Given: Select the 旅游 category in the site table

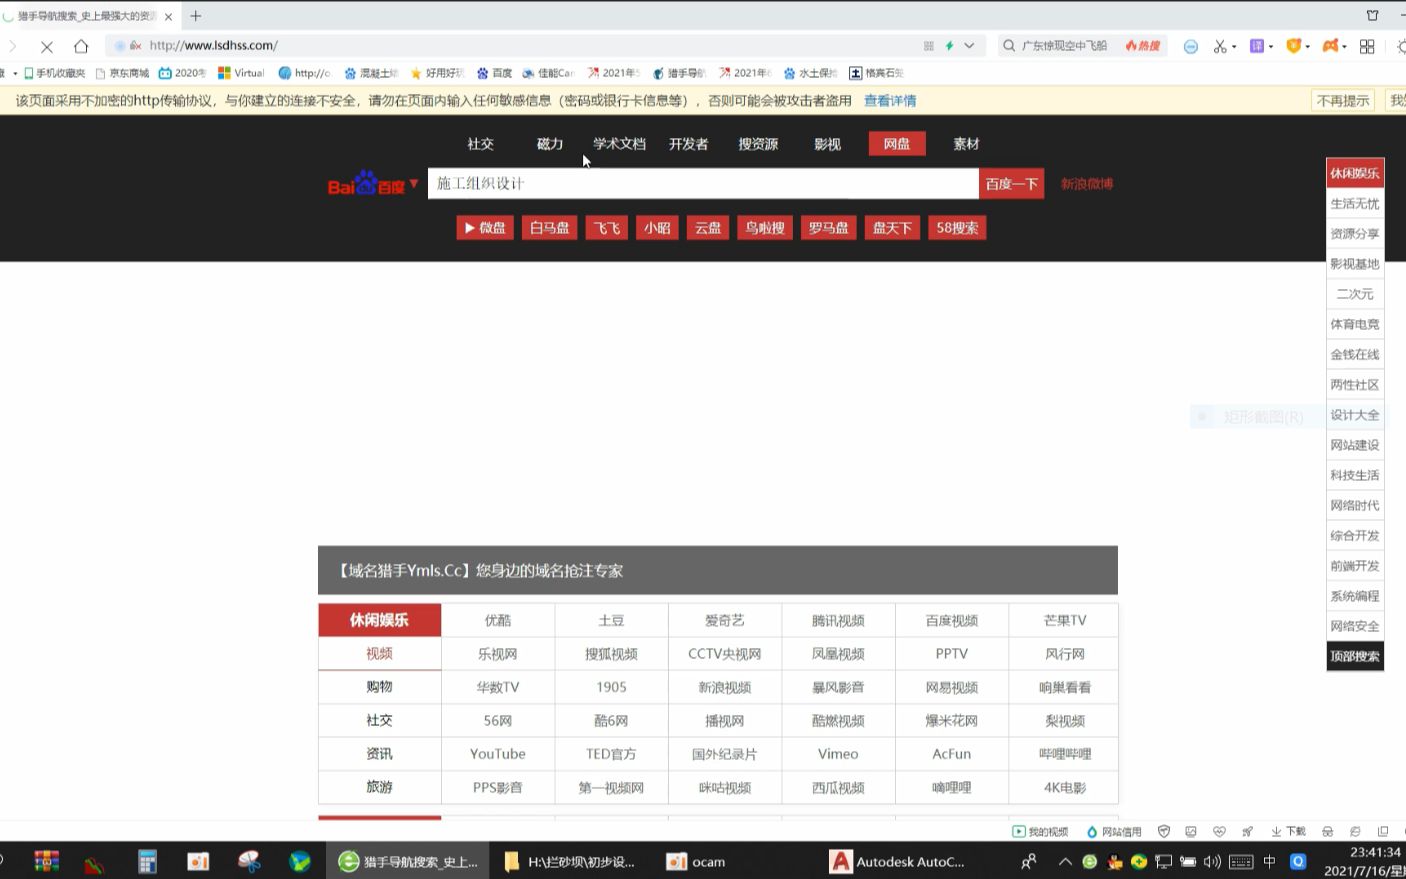Looking at the screenshot, I should click(379, 787).
